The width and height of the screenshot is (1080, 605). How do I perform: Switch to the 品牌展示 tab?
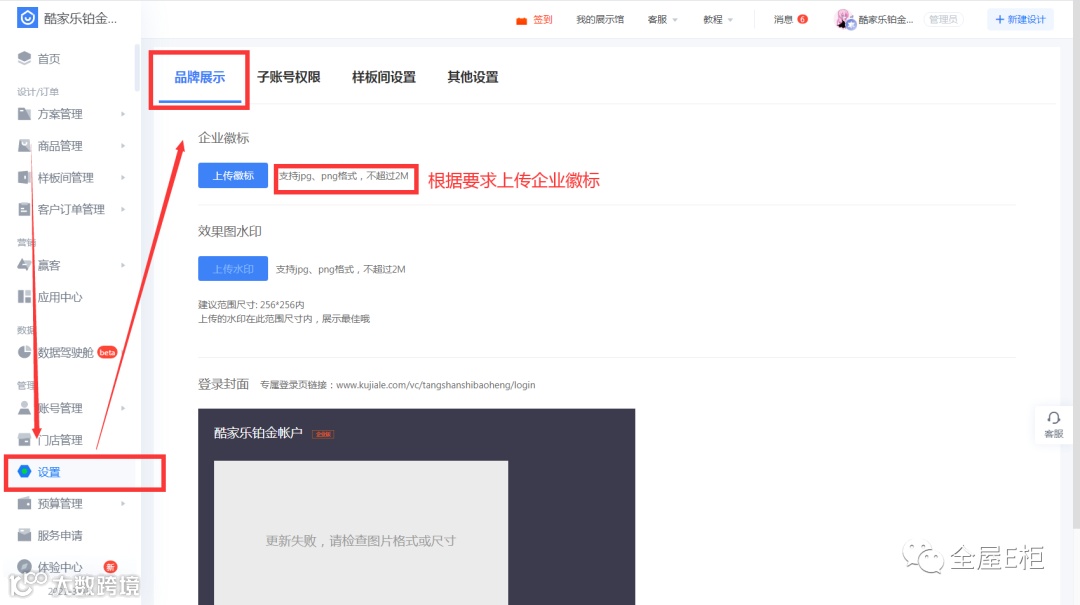pos(200,77)
